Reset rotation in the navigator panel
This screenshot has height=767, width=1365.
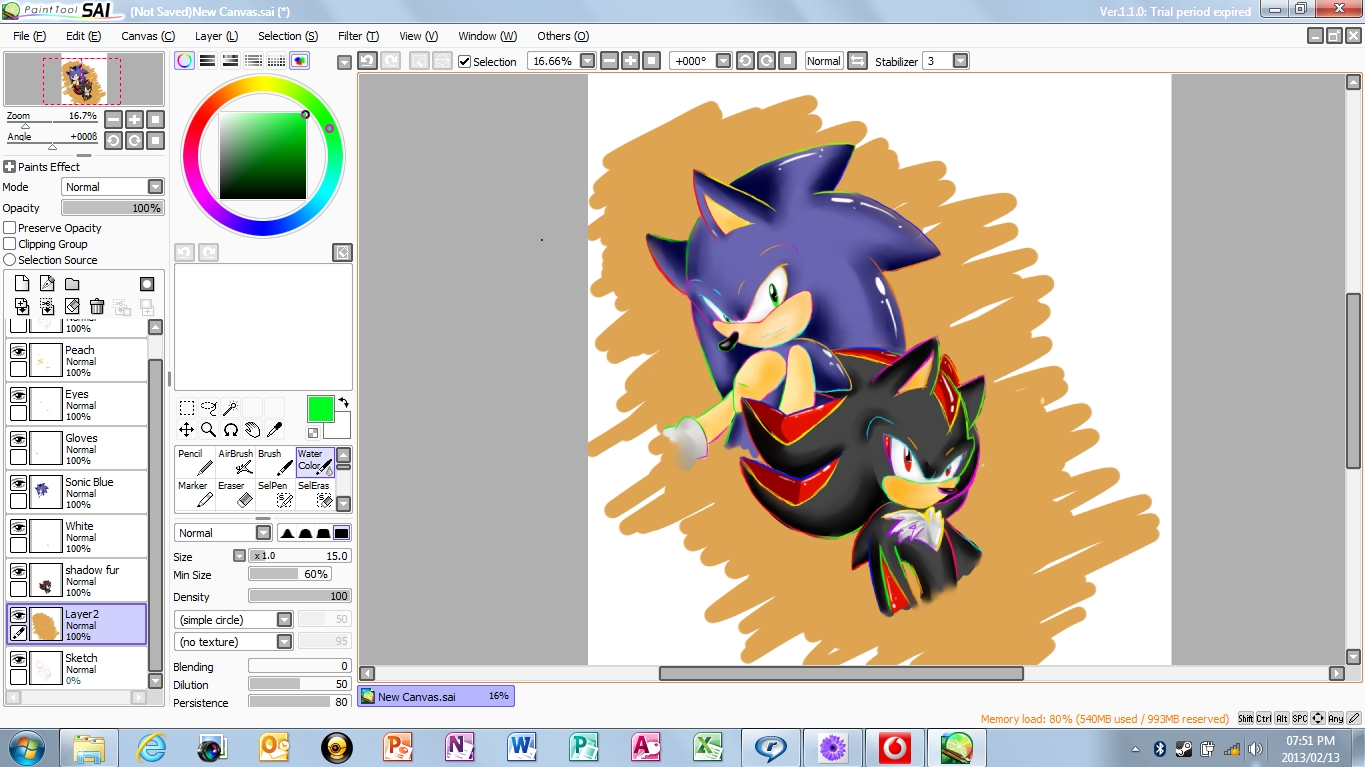click(x=155, y=141)
